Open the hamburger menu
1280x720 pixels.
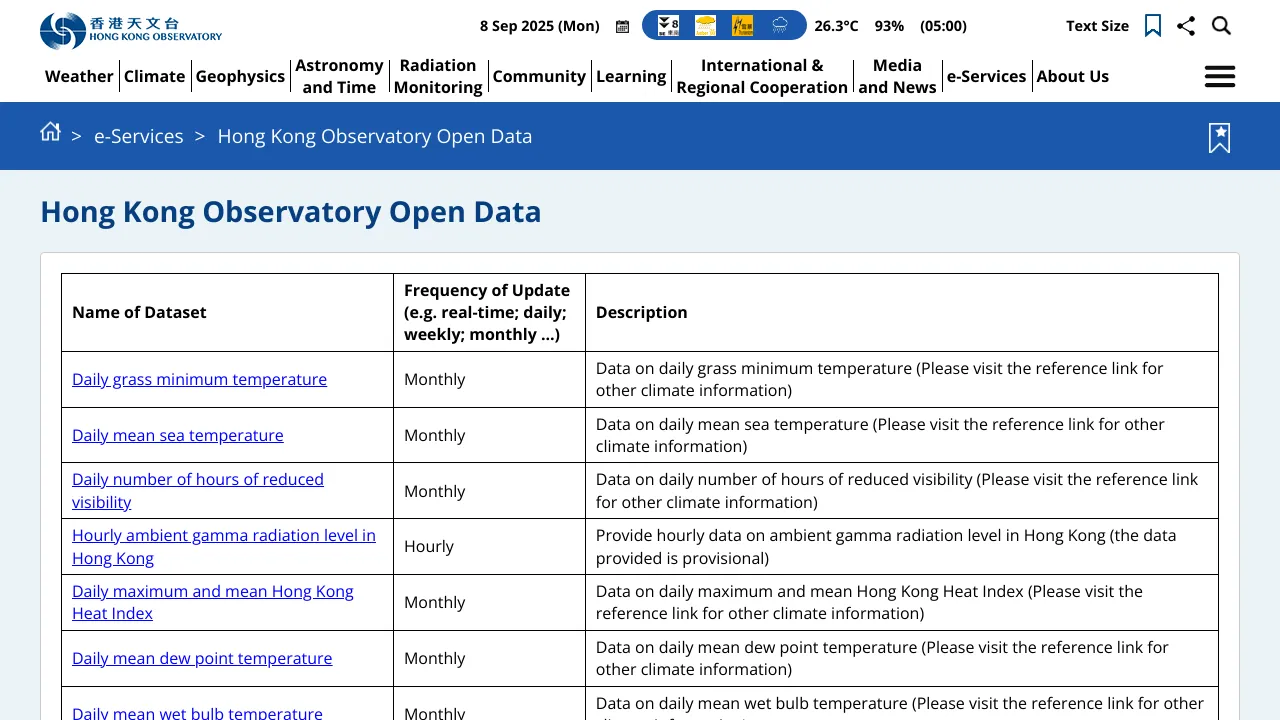pyautogui.click(x=1220, y=76)
